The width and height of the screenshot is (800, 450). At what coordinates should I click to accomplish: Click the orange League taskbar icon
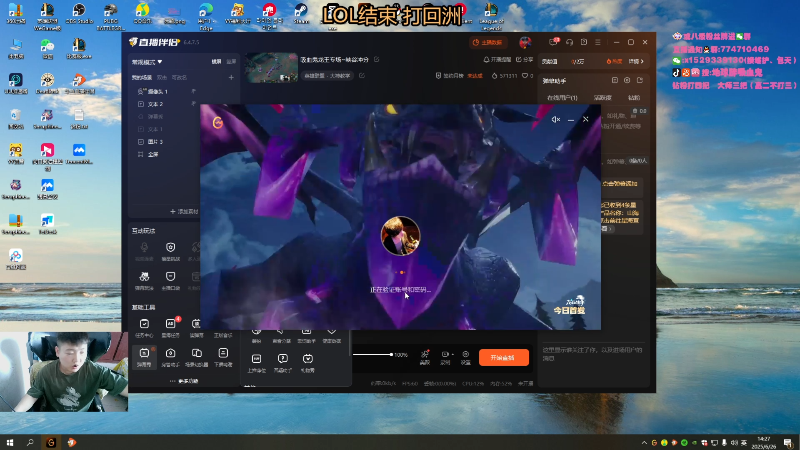(51, 442)
